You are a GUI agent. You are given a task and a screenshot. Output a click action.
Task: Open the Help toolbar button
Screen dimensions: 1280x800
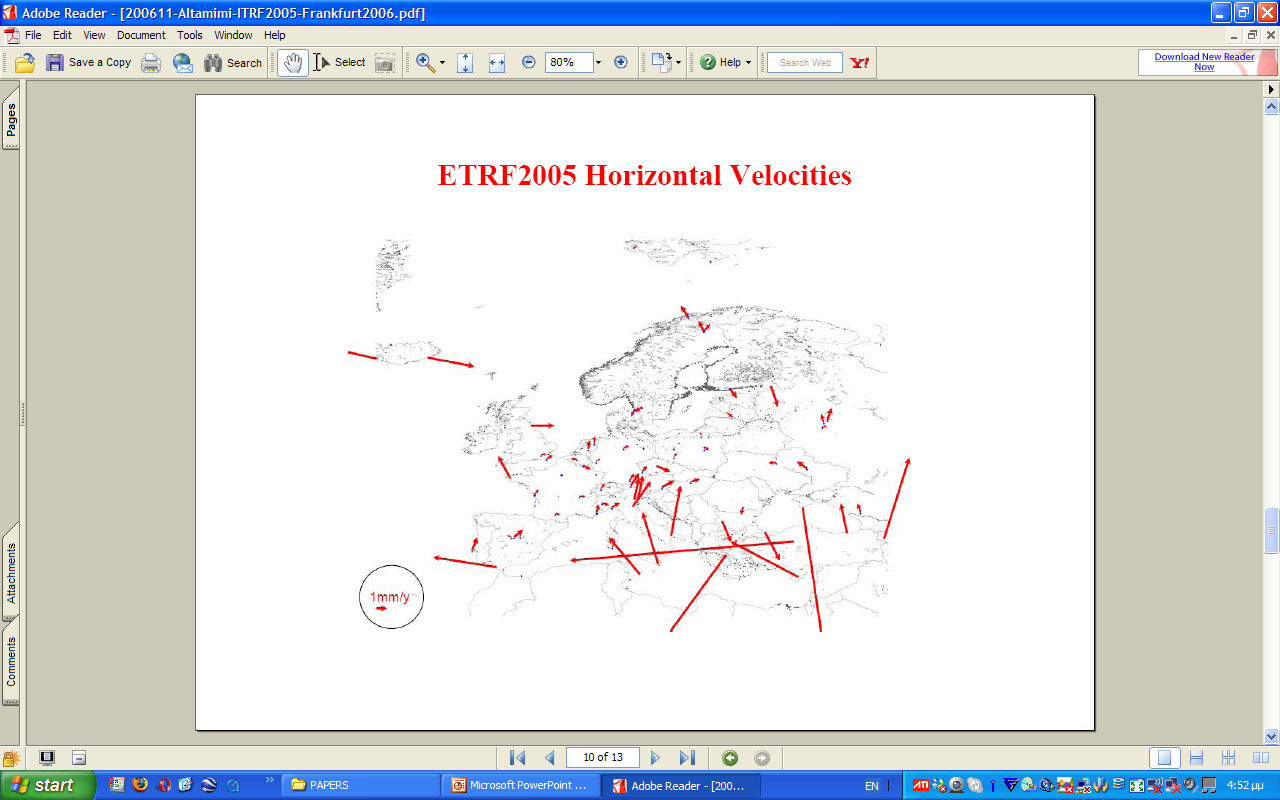720,62
